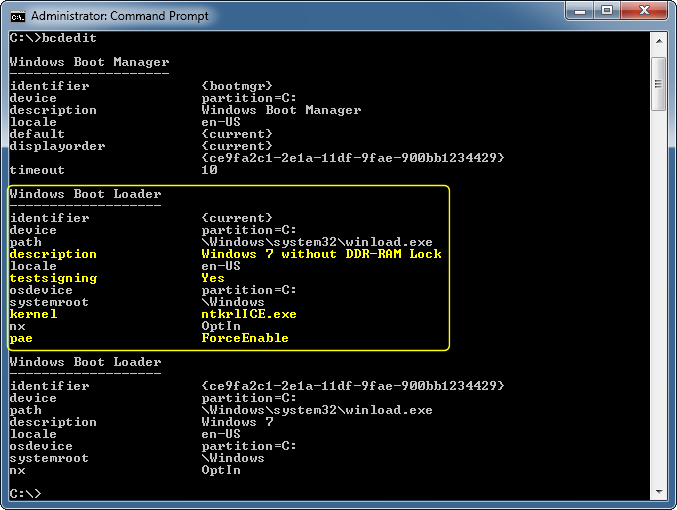
Task: Click the displayorder GUID entry
Action: point(353,158)
